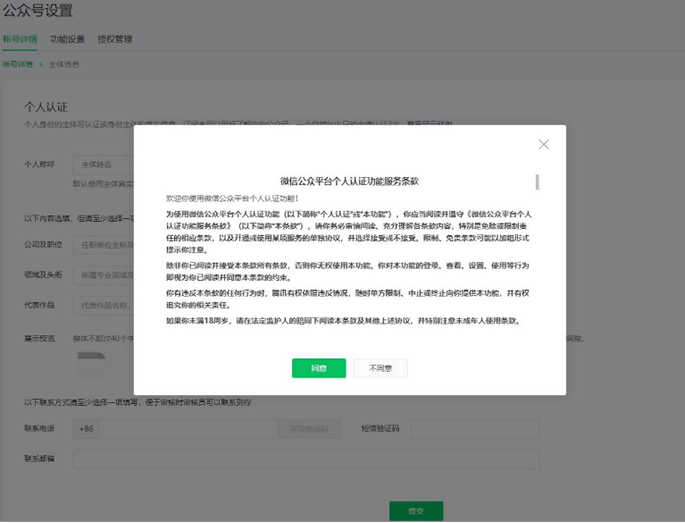Screen dimensions: 685x523
Task: Click the breadcrumb chevron arrow separator
Action: (x=41, y=64)
